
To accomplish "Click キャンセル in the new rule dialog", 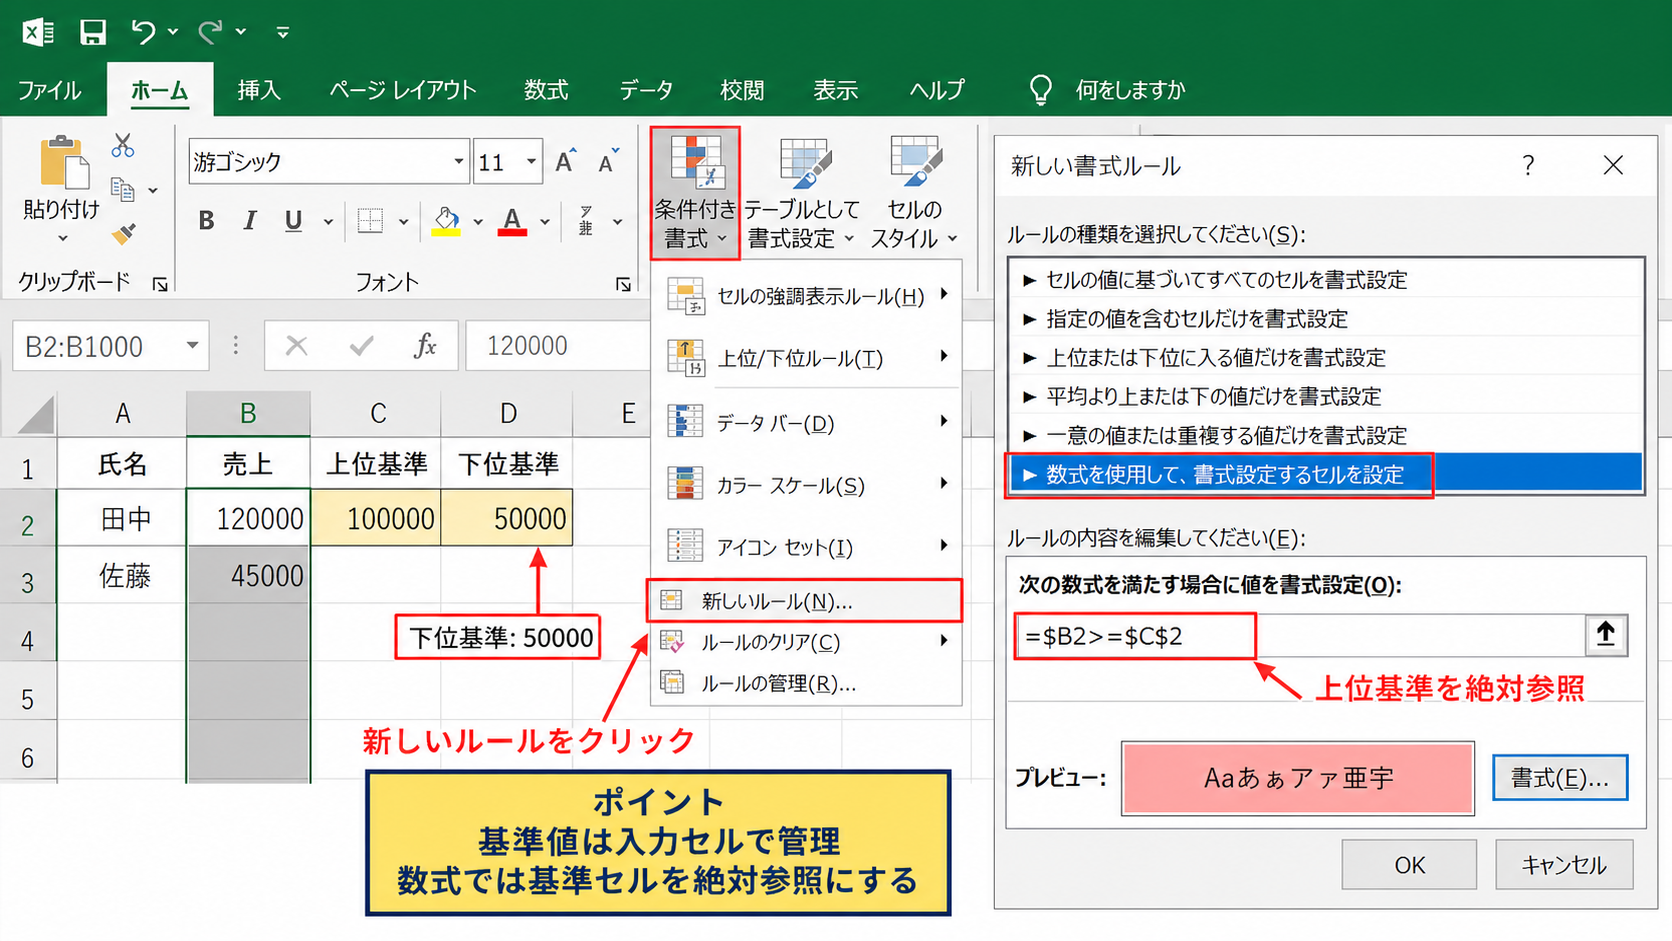I will [1564, 865].
